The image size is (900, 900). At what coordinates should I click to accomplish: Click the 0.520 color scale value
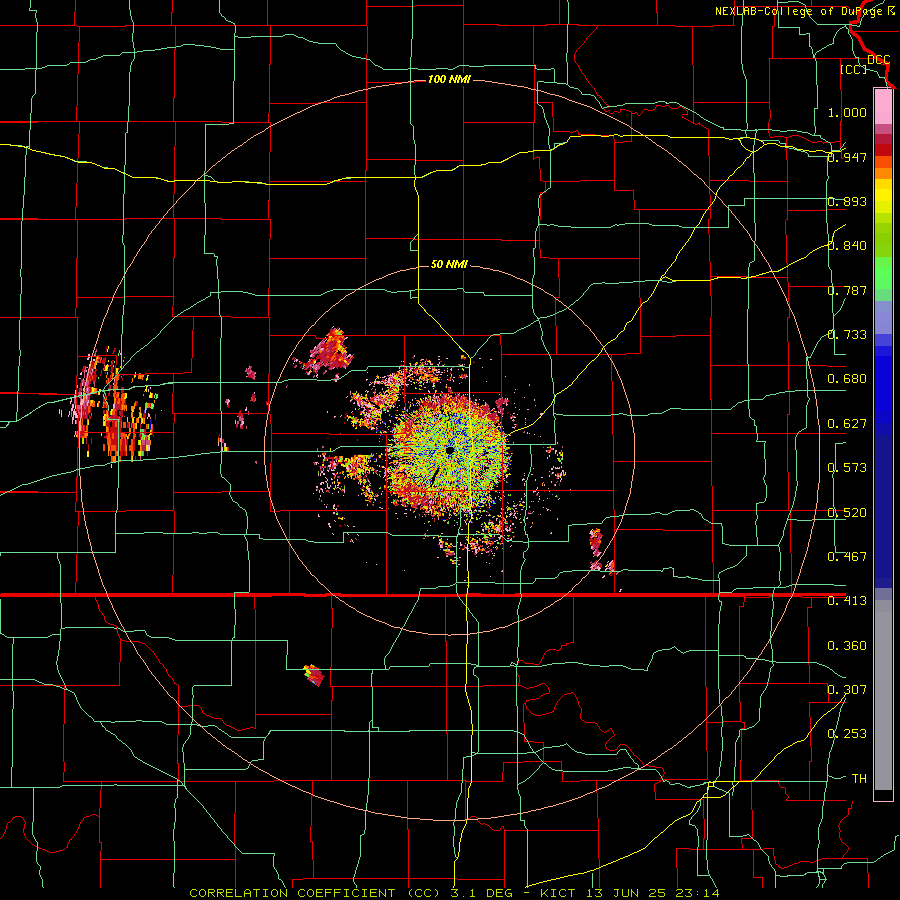tap(847, 513)
